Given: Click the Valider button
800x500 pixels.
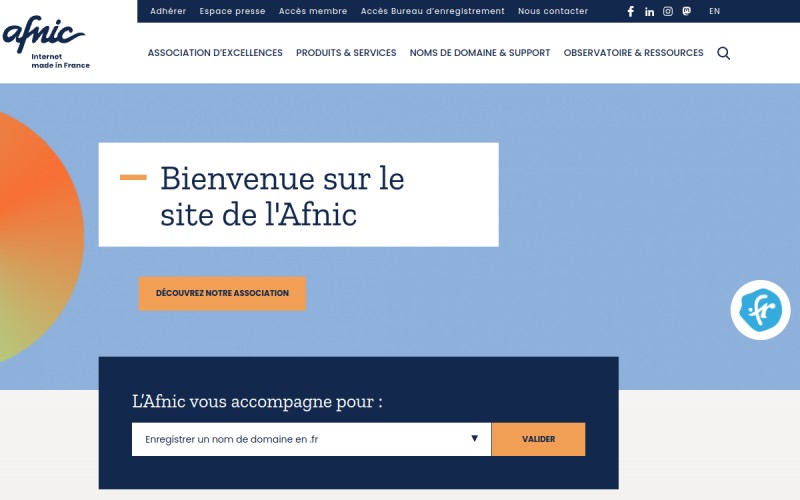Looking at the screenshot, I should click(538, 439).
